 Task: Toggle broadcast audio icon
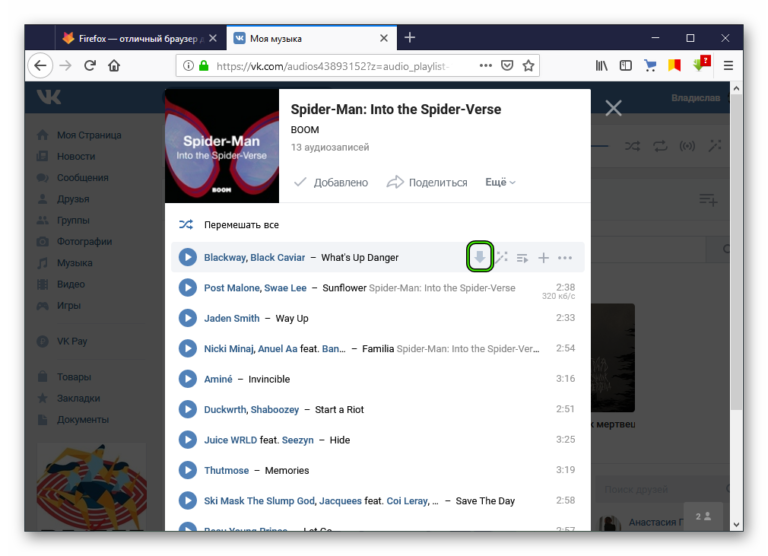pos(687,146)
